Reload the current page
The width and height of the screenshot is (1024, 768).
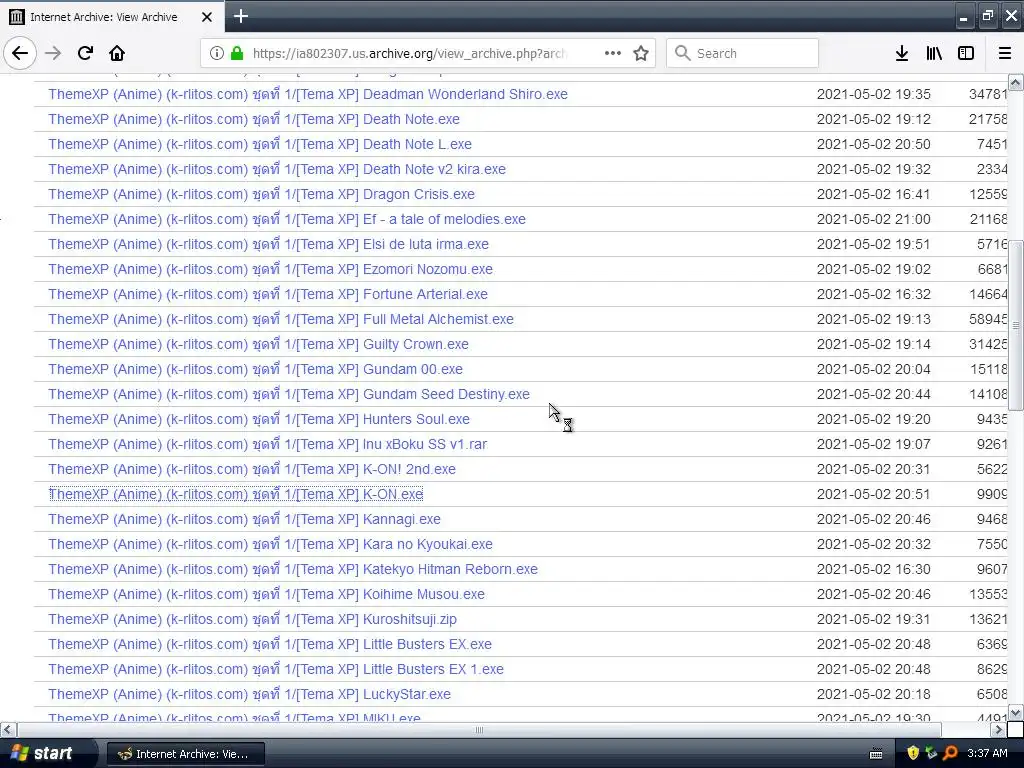click(x=85, y=53)
